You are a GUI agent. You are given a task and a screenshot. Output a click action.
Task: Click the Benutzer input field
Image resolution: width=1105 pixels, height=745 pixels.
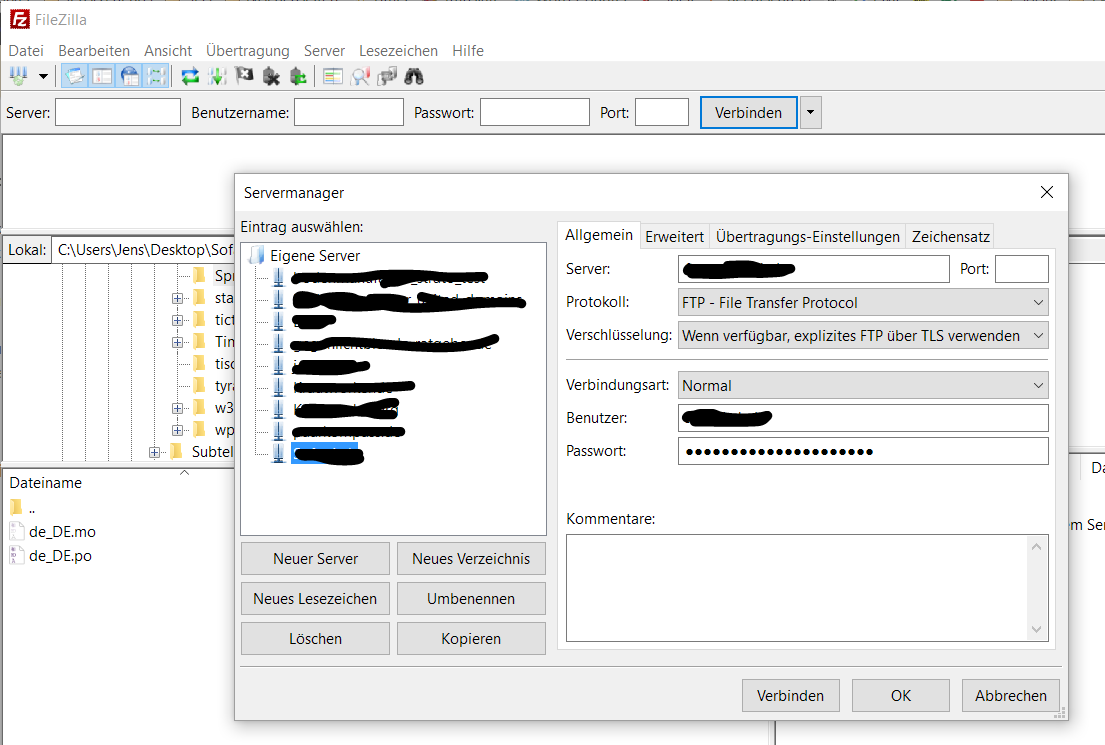point(863,418)
